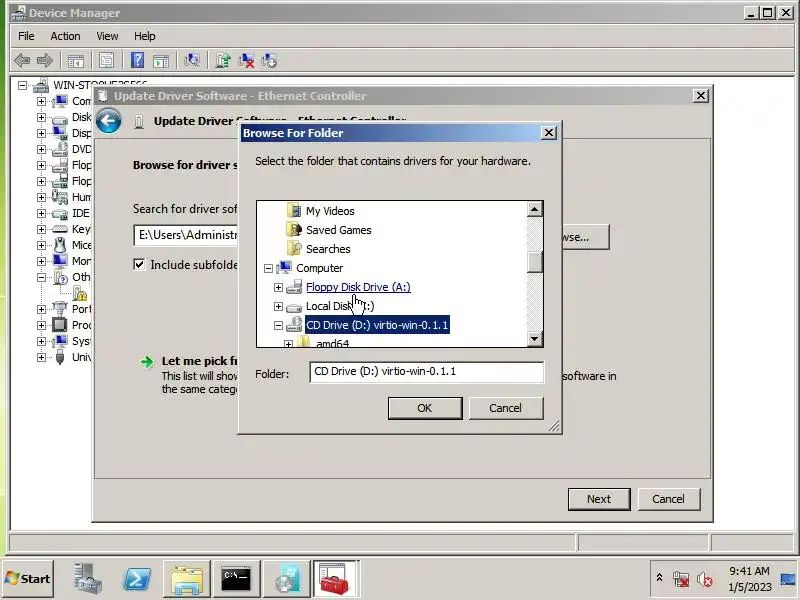The height and width of the screenshot is (600, 800).
Task: Click the unknown device warning icon under Other devices
Action: pyautogui.click(x=80, y=293)
